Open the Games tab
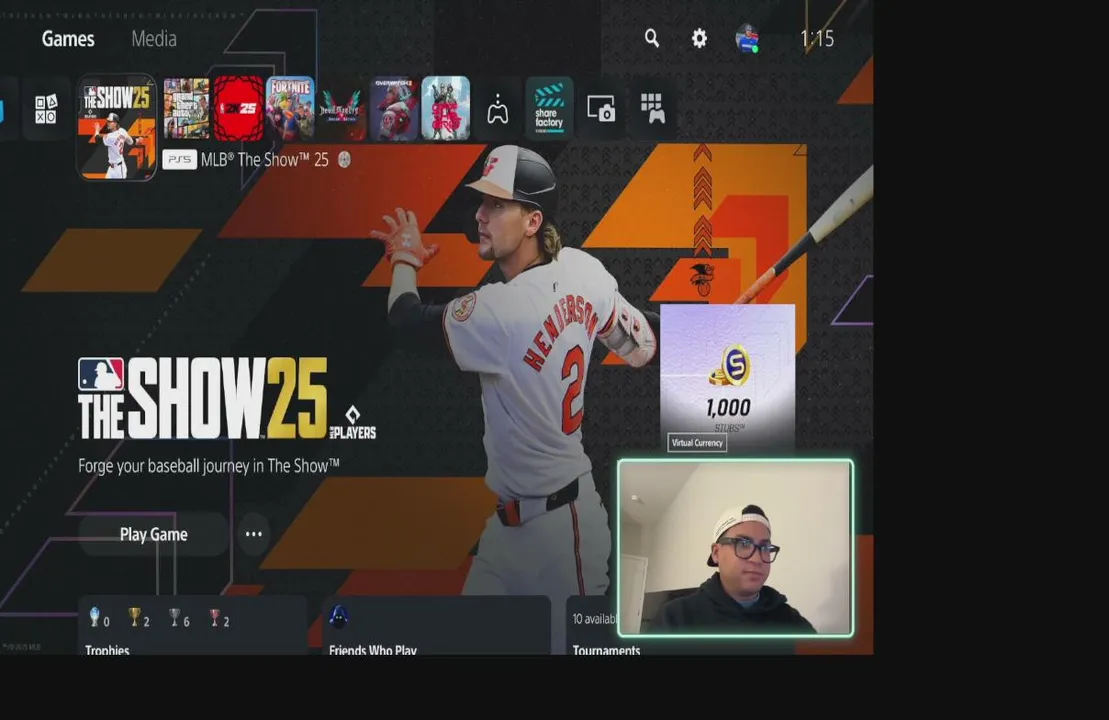Viewport: 1109px width, 720px height. pos(68,39)
